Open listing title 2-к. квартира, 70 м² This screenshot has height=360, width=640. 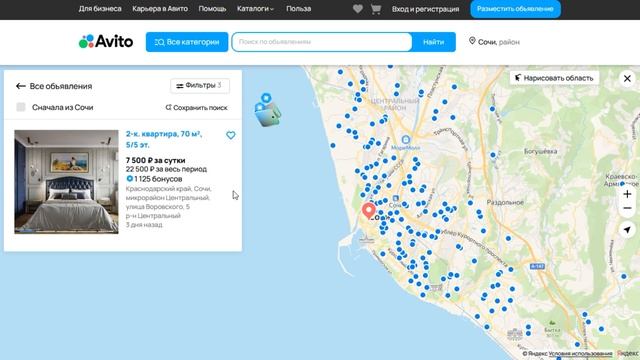click(164, 139)
